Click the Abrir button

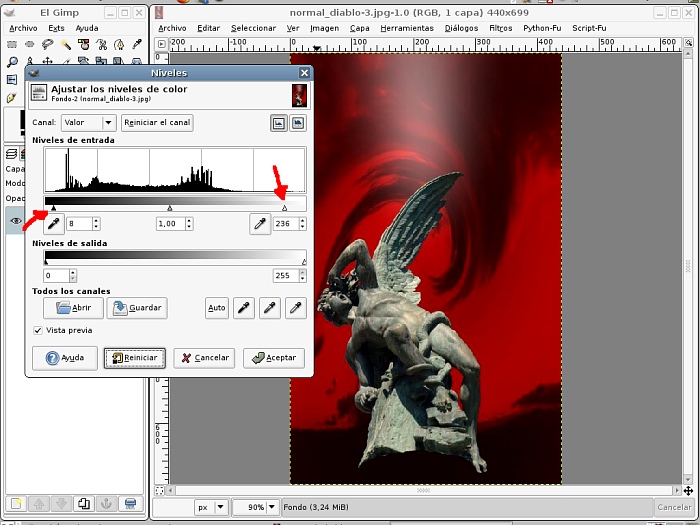(74, 308)
